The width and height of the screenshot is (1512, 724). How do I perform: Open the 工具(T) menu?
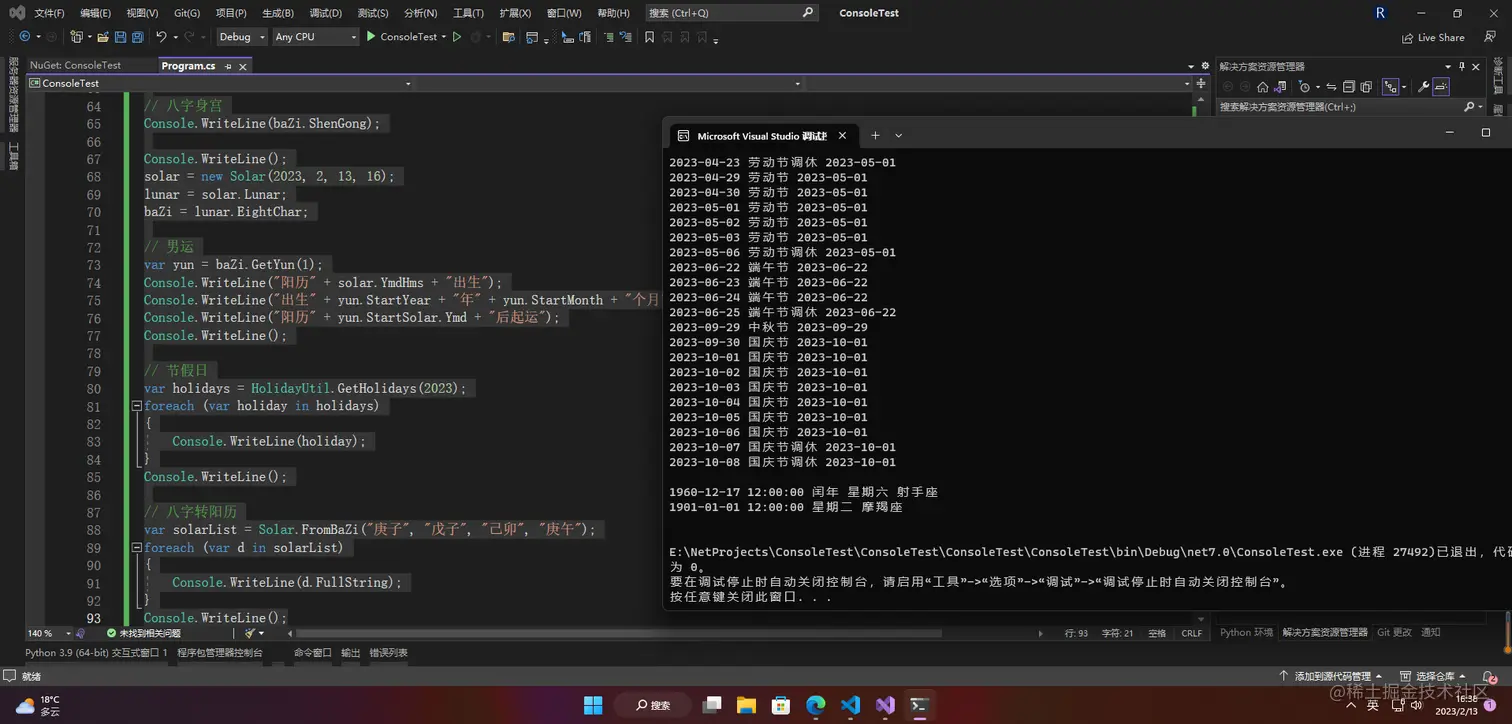coord(468,13)
